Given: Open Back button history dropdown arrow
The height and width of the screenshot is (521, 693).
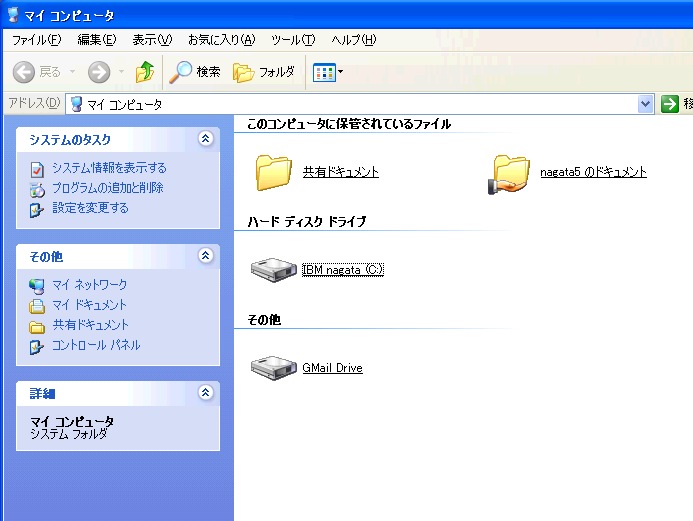Looking at the screenshot, I should coord(72,71).
